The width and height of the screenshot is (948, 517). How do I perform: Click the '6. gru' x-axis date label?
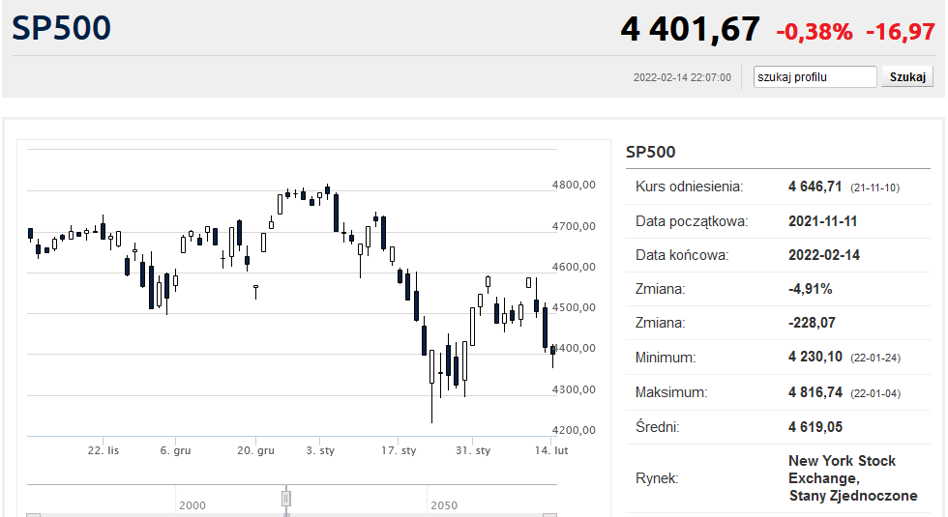tap(175, 450)
